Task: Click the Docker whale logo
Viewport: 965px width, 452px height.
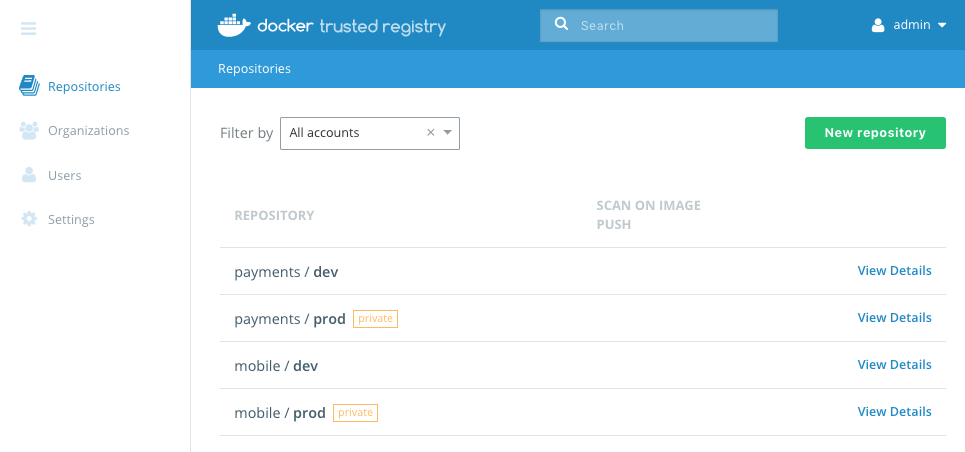Action: 233,25
